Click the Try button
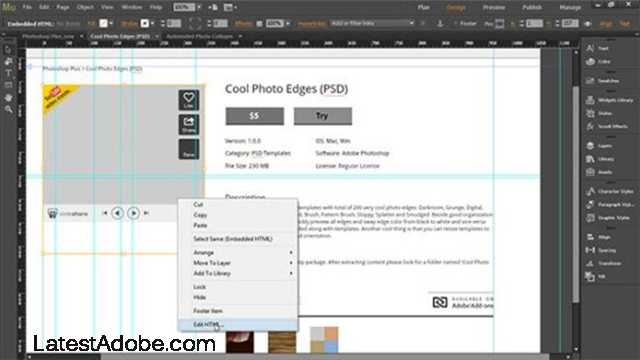Image resolution: width=640 pixels, height=360 pixels. coord(322,116)
